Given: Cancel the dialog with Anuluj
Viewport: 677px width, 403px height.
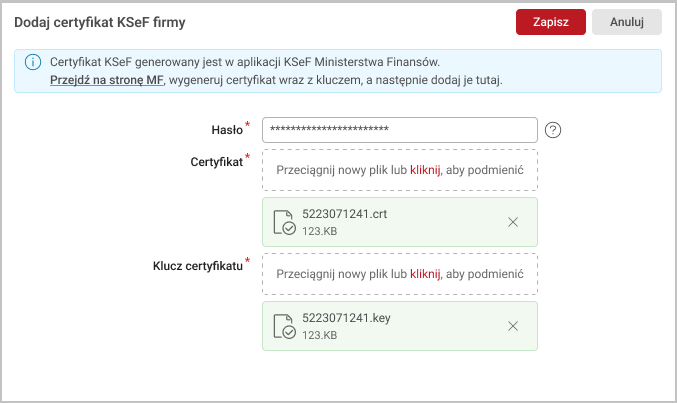Looking at the screenshot, I should click(626, 22).
